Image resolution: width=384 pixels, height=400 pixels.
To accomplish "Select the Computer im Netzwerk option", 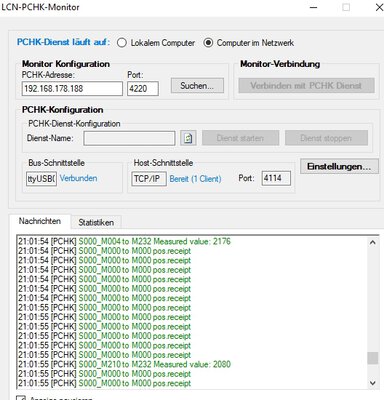I will point(249,43).
